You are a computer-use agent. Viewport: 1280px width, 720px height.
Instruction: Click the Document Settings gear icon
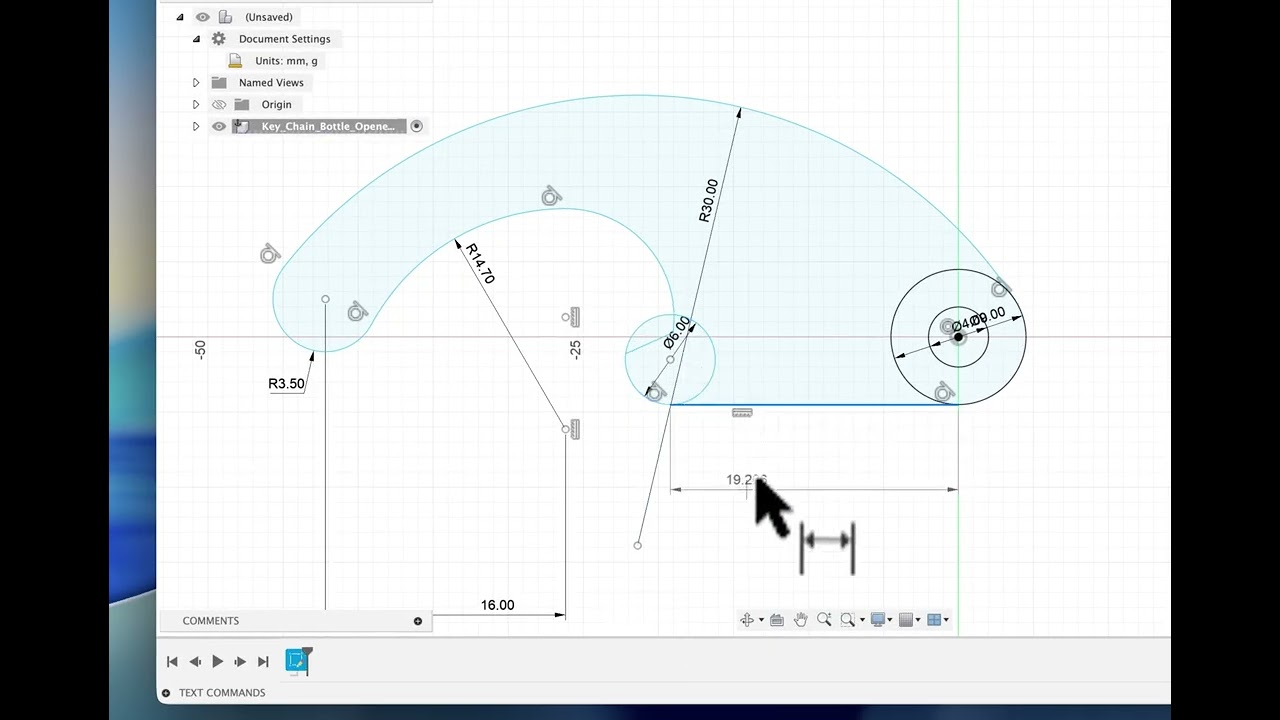tap(219, 39)
